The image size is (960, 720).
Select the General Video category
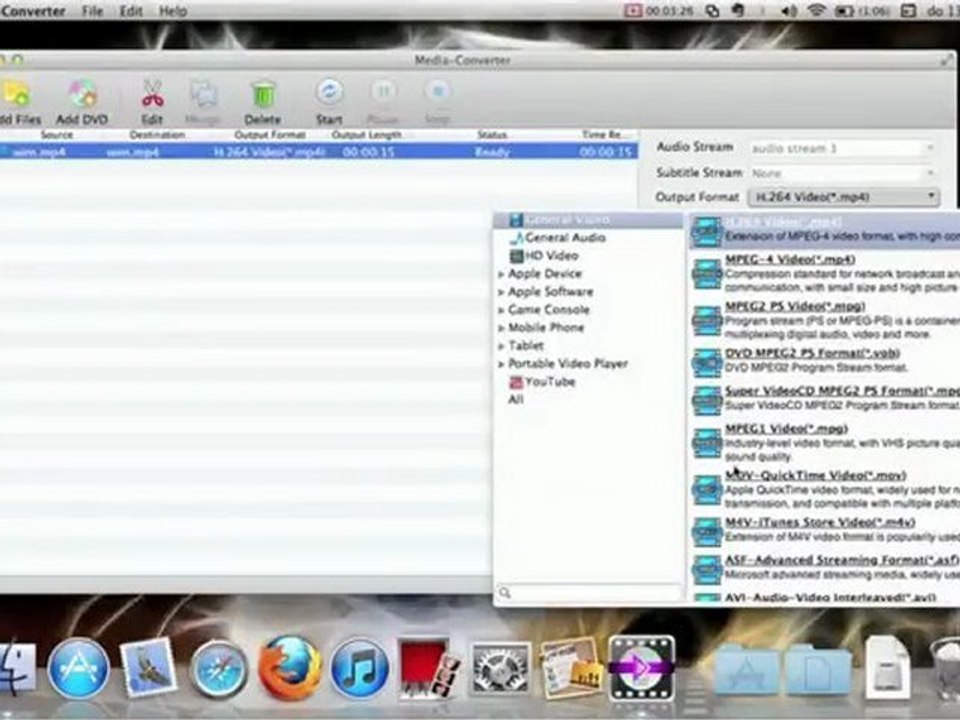pos(588,220)
